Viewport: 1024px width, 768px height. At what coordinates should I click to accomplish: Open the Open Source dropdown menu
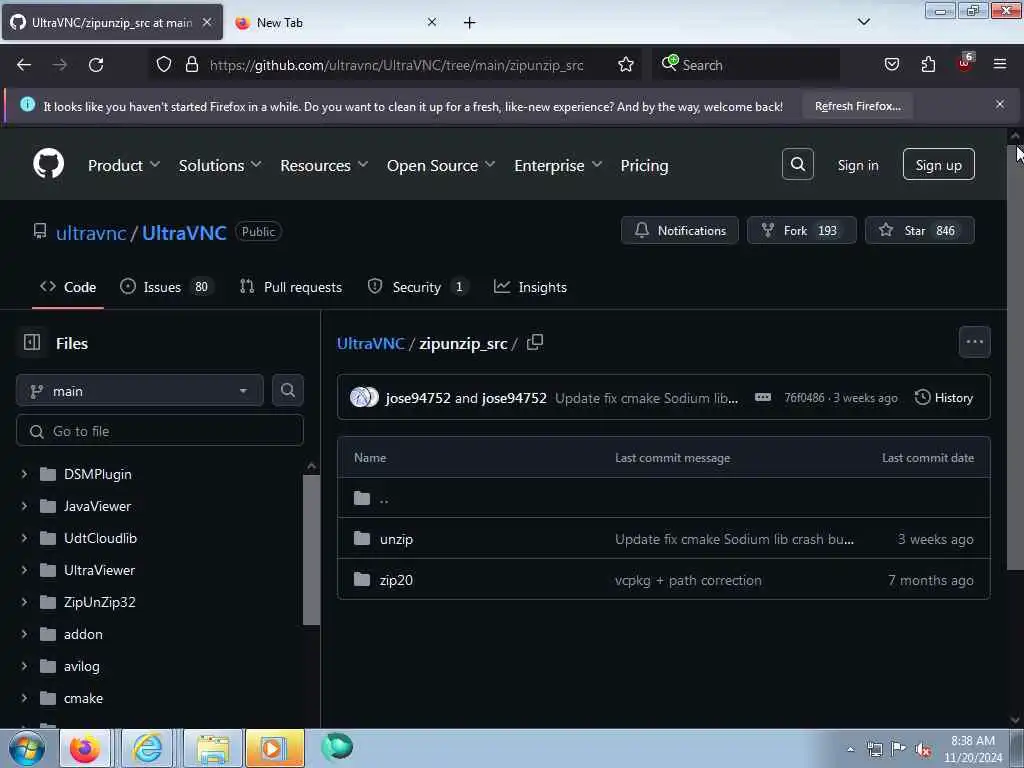click(441, 165)
